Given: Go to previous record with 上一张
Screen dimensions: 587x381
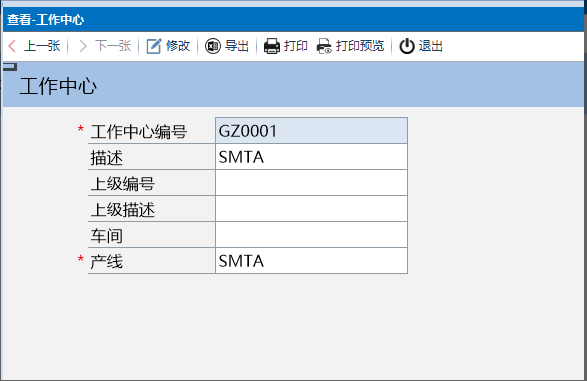Looking at the screenshot, I should coord(42,46).
